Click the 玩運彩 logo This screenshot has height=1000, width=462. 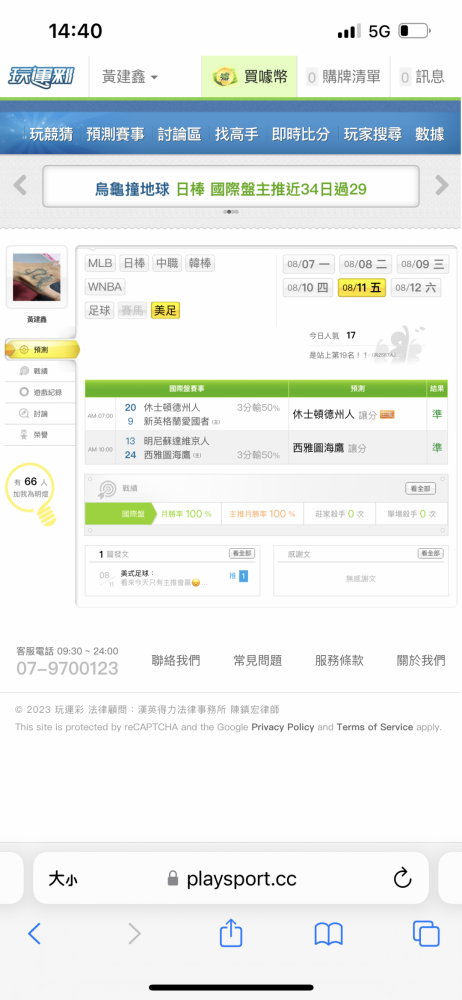point(40,77)
